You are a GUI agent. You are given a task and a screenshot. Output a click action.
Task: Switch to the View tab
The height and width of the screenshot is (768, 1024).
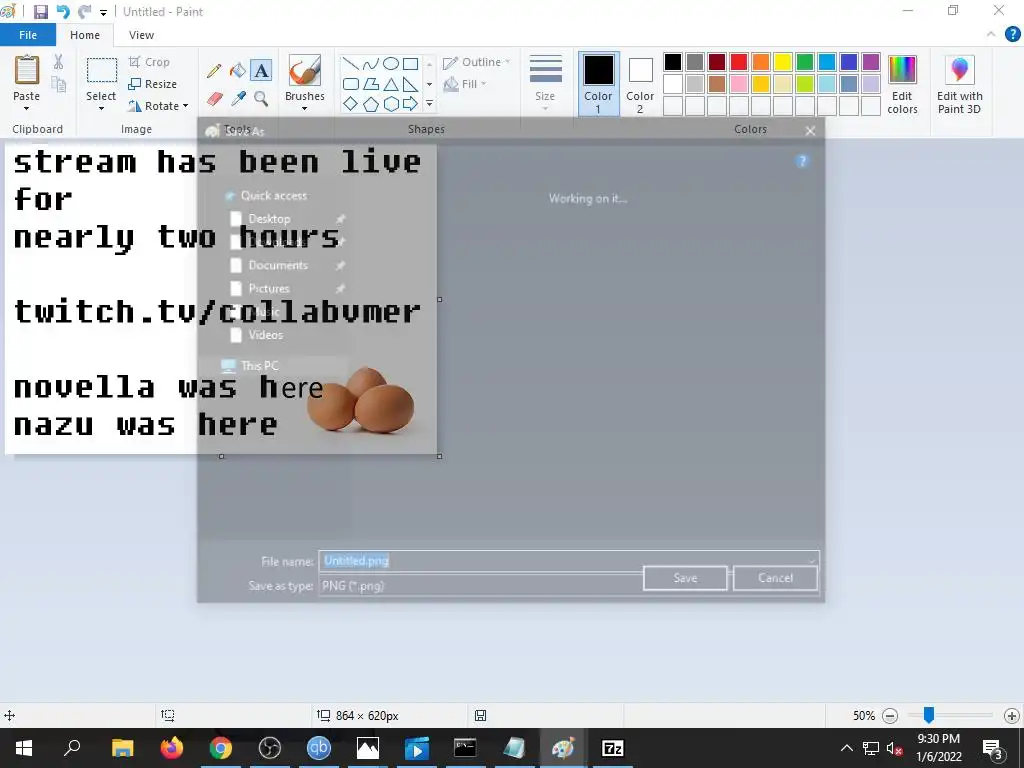pyautogui.click(x=141, y=35)
